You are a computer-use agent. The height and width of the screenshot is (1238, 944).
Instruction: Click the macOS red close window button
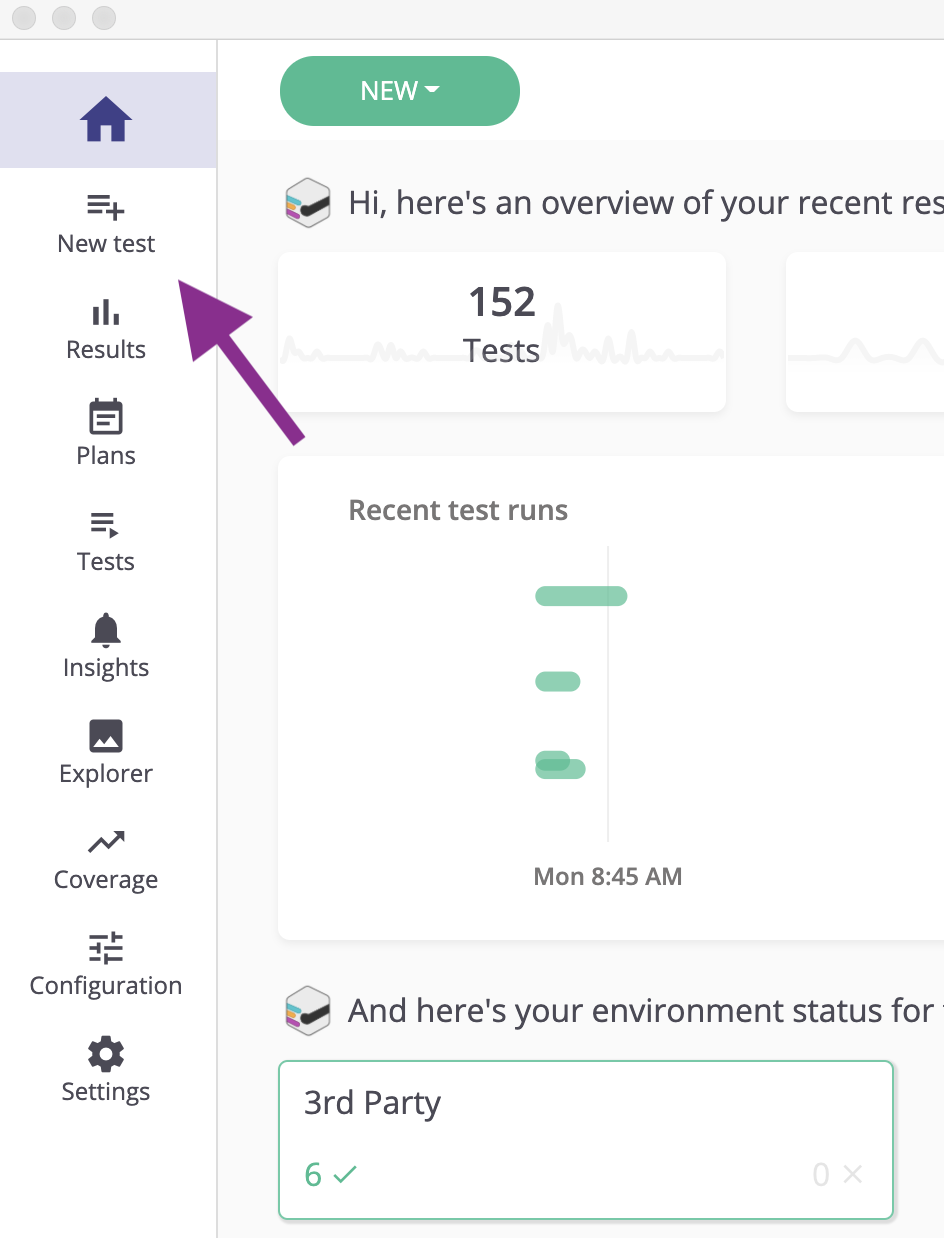tap(24, 18)
